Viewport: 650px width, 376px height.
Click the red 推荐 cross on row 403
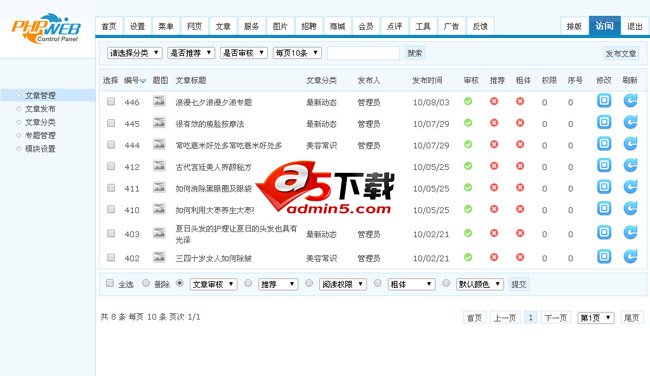coord(494,233)
